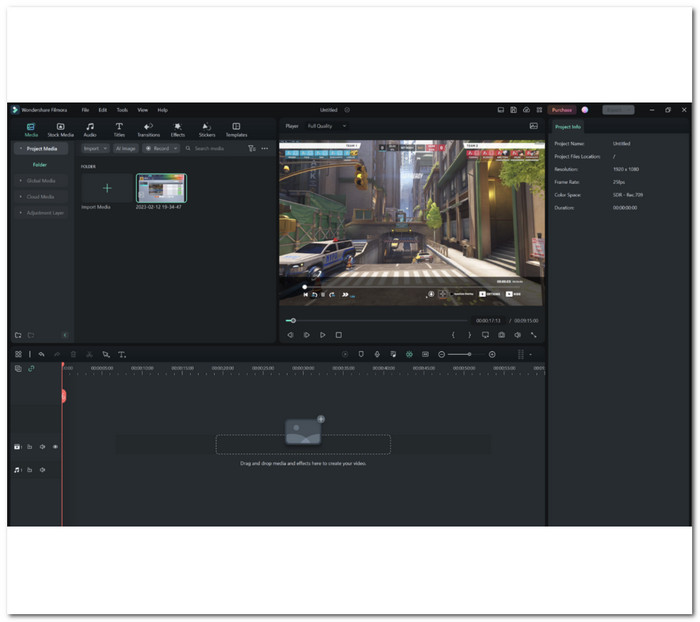Adjust the timeline zoom slider
The height and width of the screenshot is (622, 700).
469,354
